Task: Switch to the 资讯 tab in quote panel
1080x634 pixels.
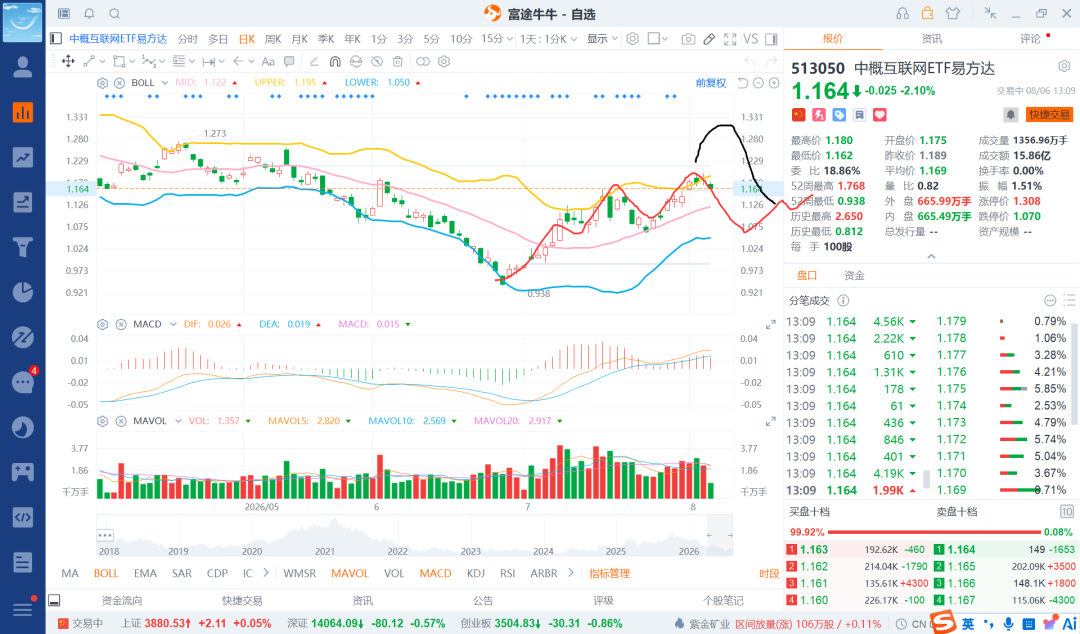Action: coord(931,39)
